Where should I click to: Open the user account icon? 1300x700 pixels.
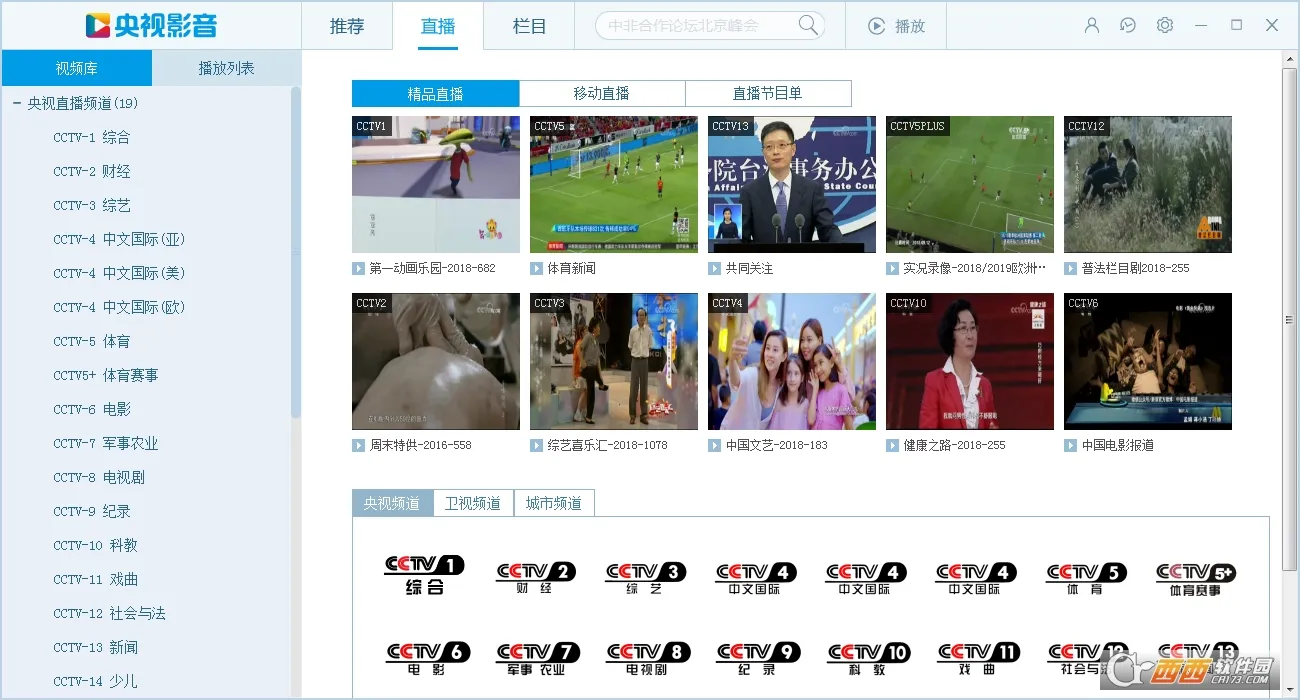pos(1092,26)
